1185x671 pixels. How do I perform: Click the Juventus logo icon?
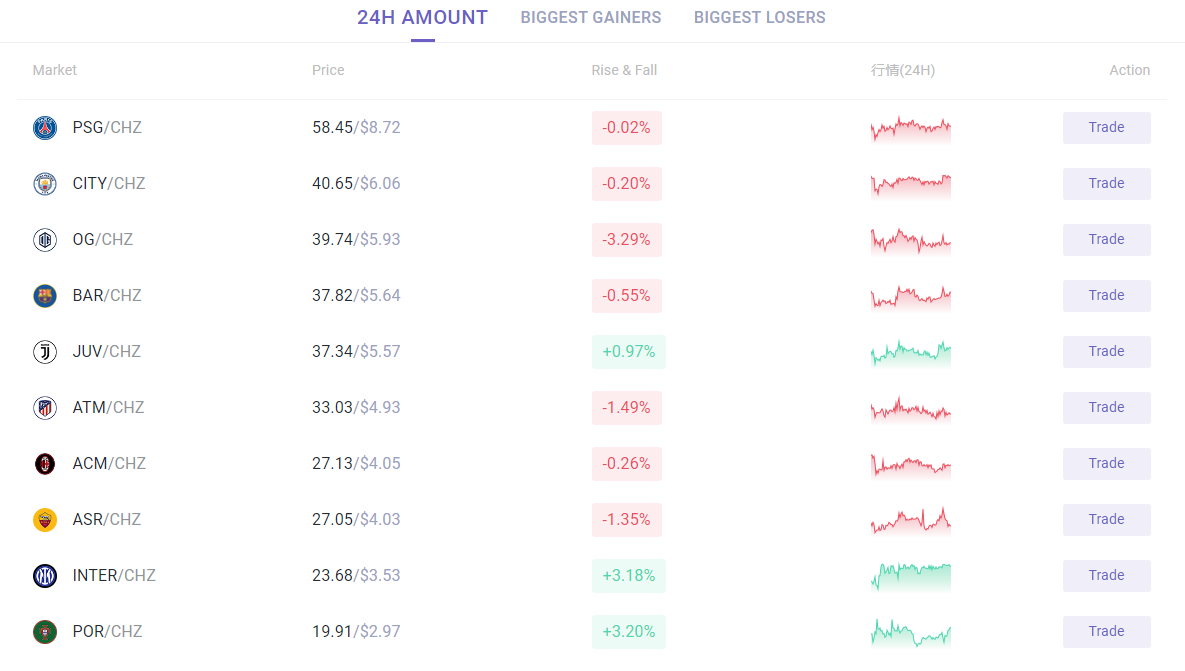click(45, 352)
